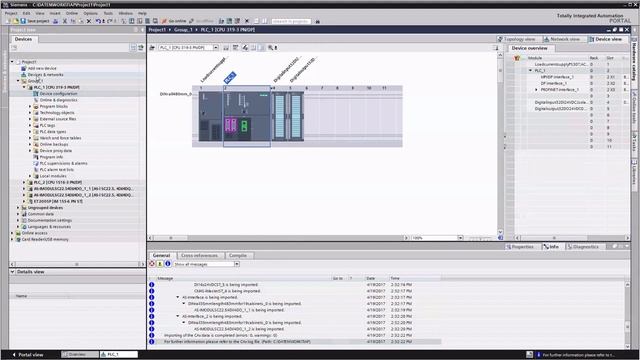Select the Cross-references tab
The image size is (640, 360).
200,256
